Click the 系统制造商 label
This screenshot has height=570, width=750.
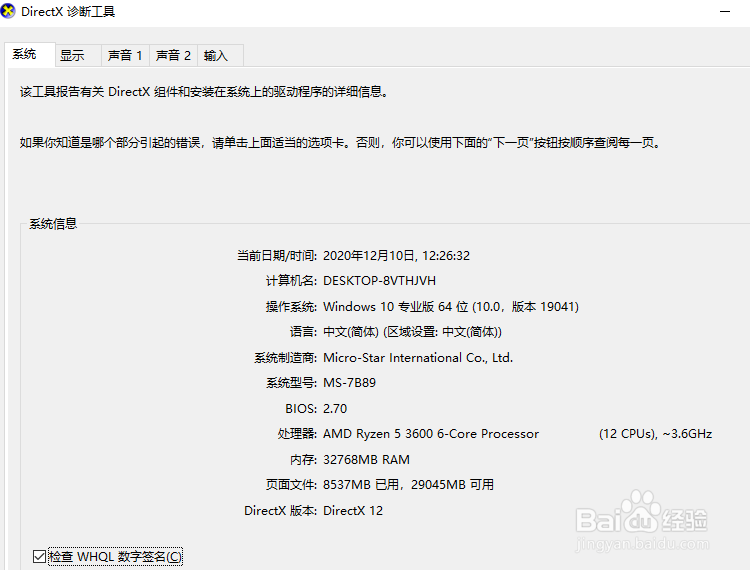[x=285, y=358]
